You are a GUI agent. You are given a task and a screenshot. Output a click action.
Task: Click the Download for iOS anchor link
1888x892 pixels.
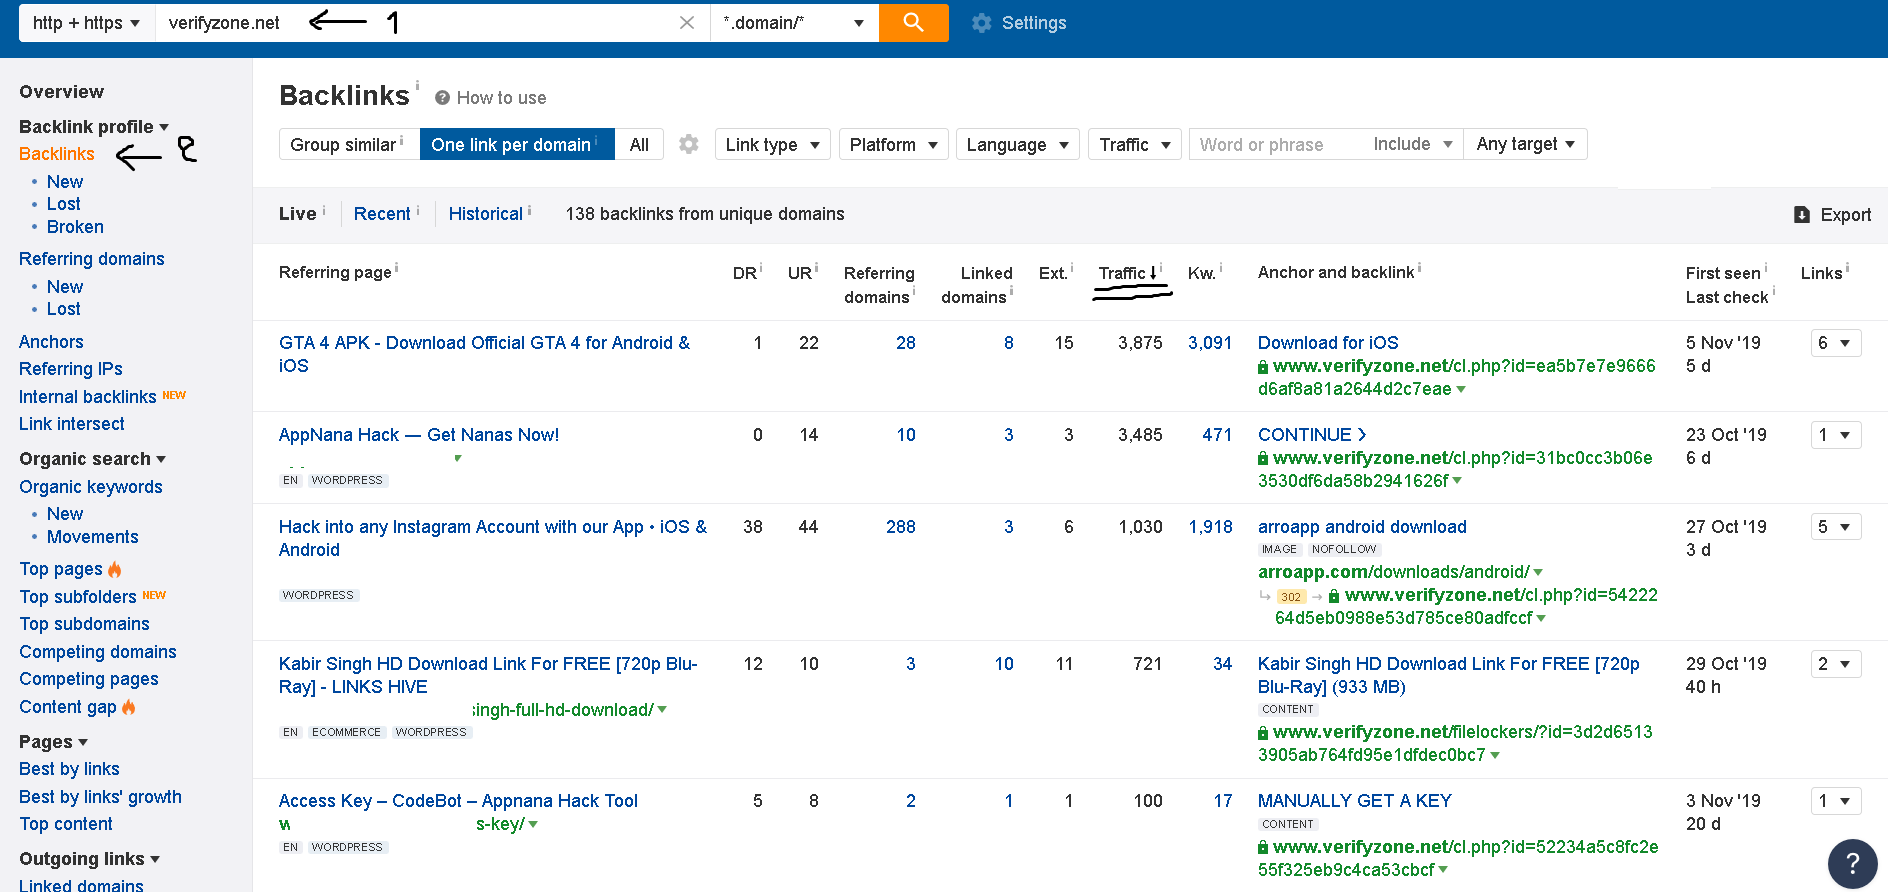pyautogui.click(x=1328, y=343)
